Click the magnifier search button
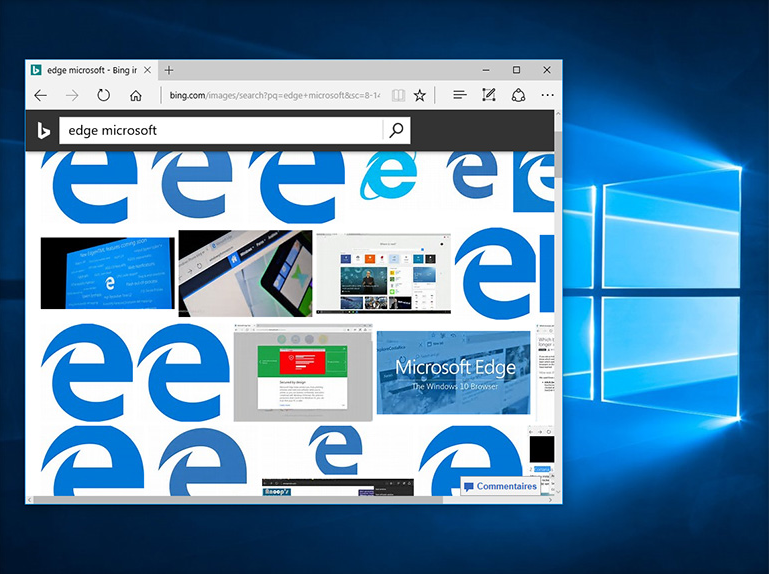Viewport: 770px width, 574px height. pos(396,130)
